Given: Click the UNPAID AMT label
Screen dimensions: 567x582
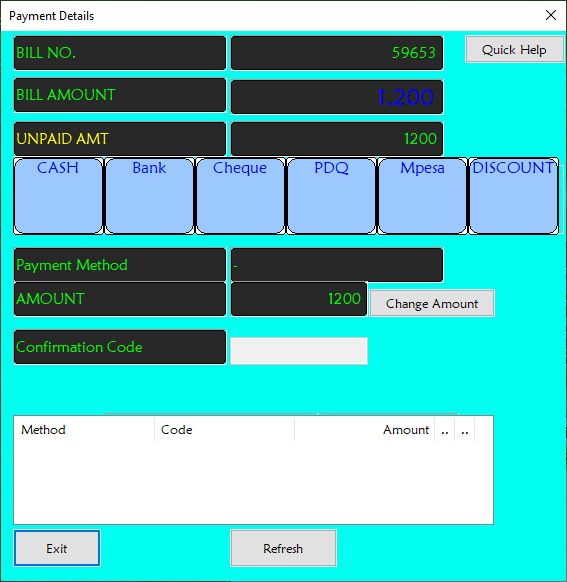Looking at the screenshot, I should pyautogui.click(x=120, y=139).
